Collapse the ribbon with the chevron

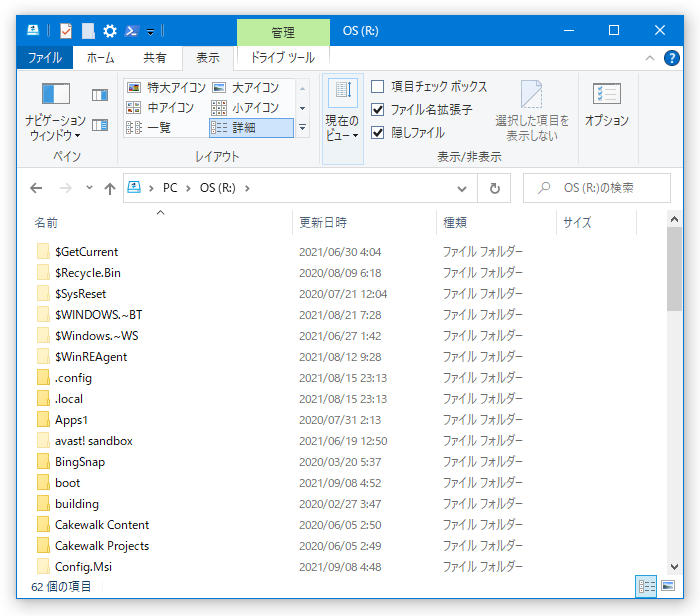tap(650, 58)
